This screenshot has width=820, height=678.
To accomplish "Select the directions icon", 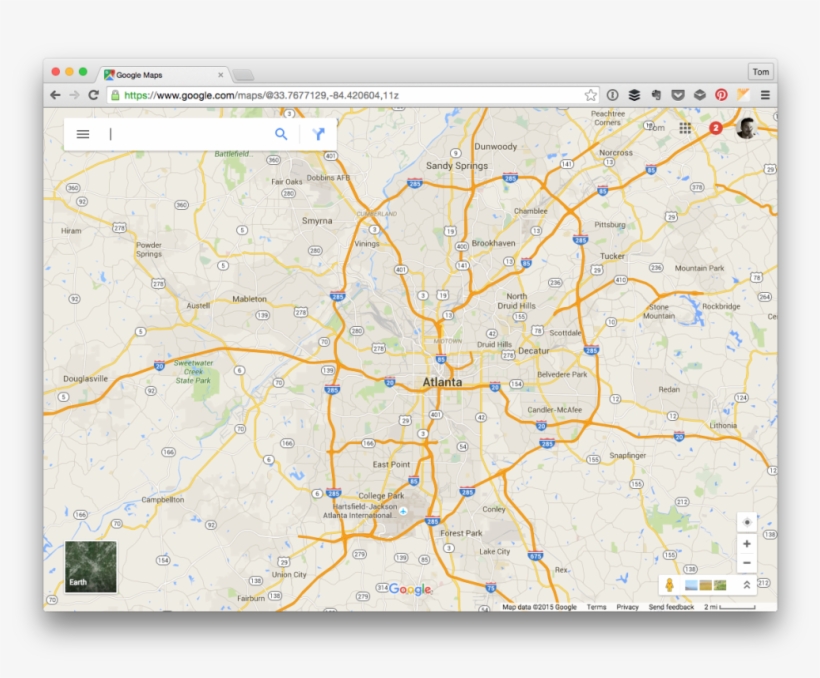I will 318,133.
